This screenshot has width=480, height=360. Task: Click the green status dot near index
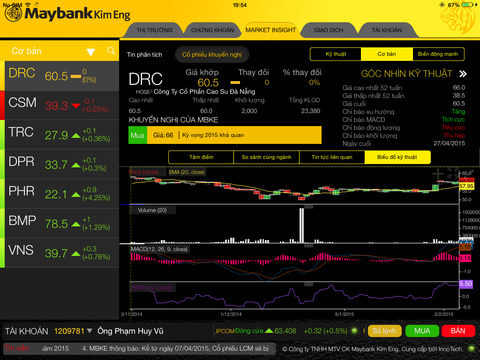point(354,331)
